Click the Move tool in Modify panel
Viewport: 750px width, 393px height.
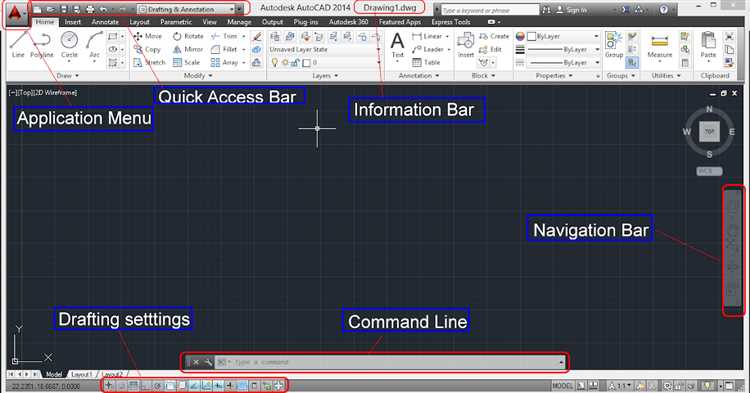(x=148, y=36)
